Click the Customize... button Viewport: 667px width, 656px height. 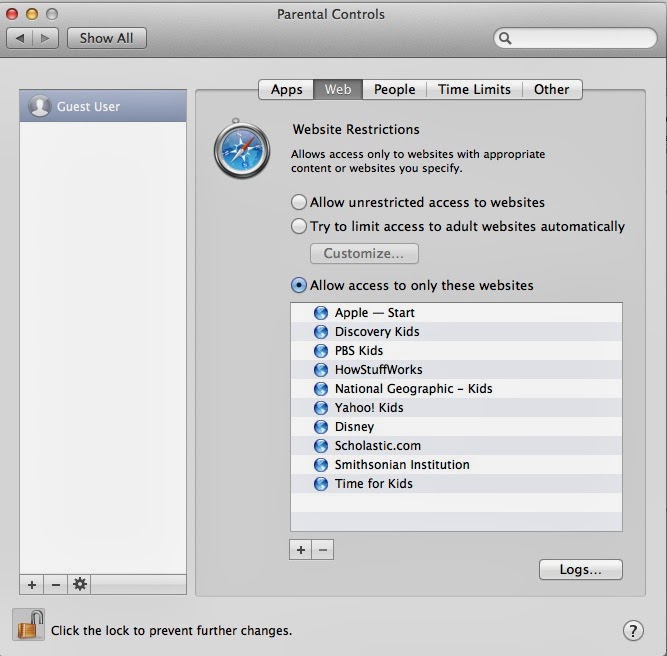[364, 254]
